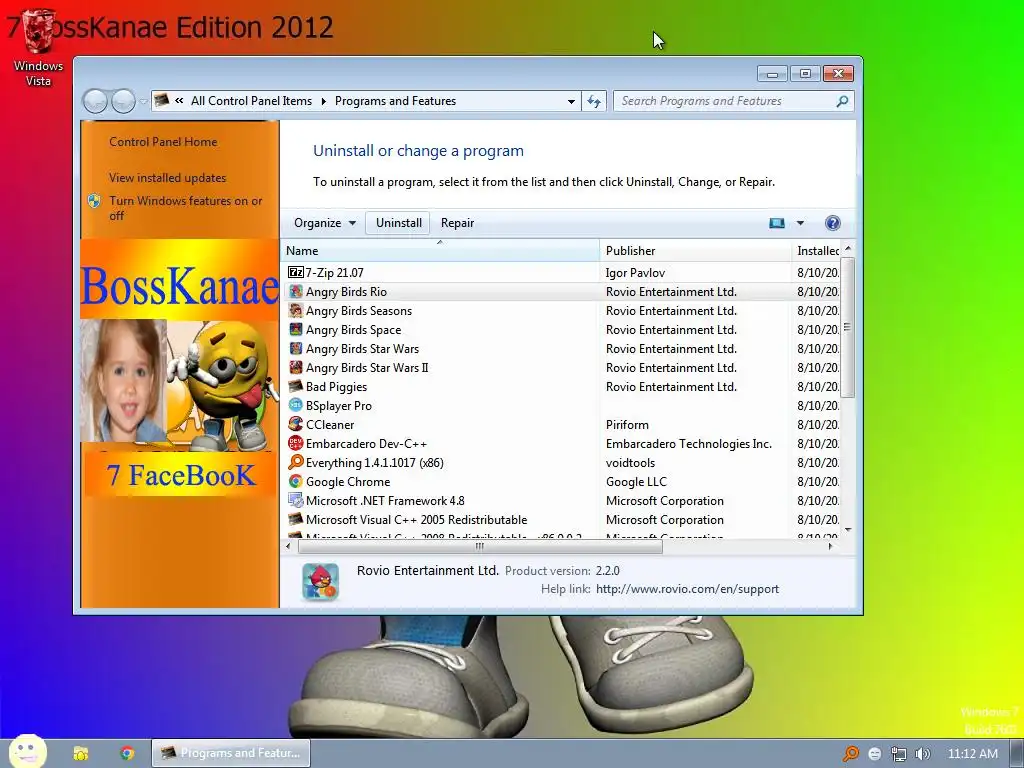
Task: Open the Windows Vista recycle bin desktop icon
Action: 38,47
